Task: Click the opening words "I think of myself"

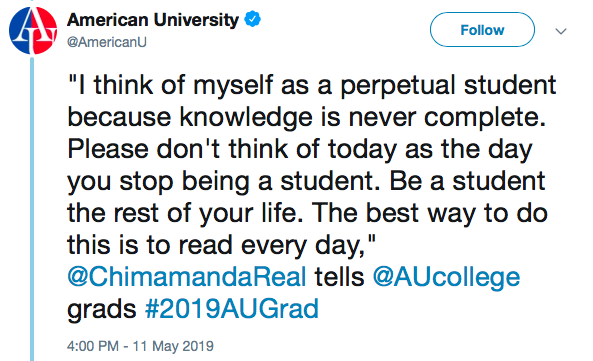Action: [175, 85]
